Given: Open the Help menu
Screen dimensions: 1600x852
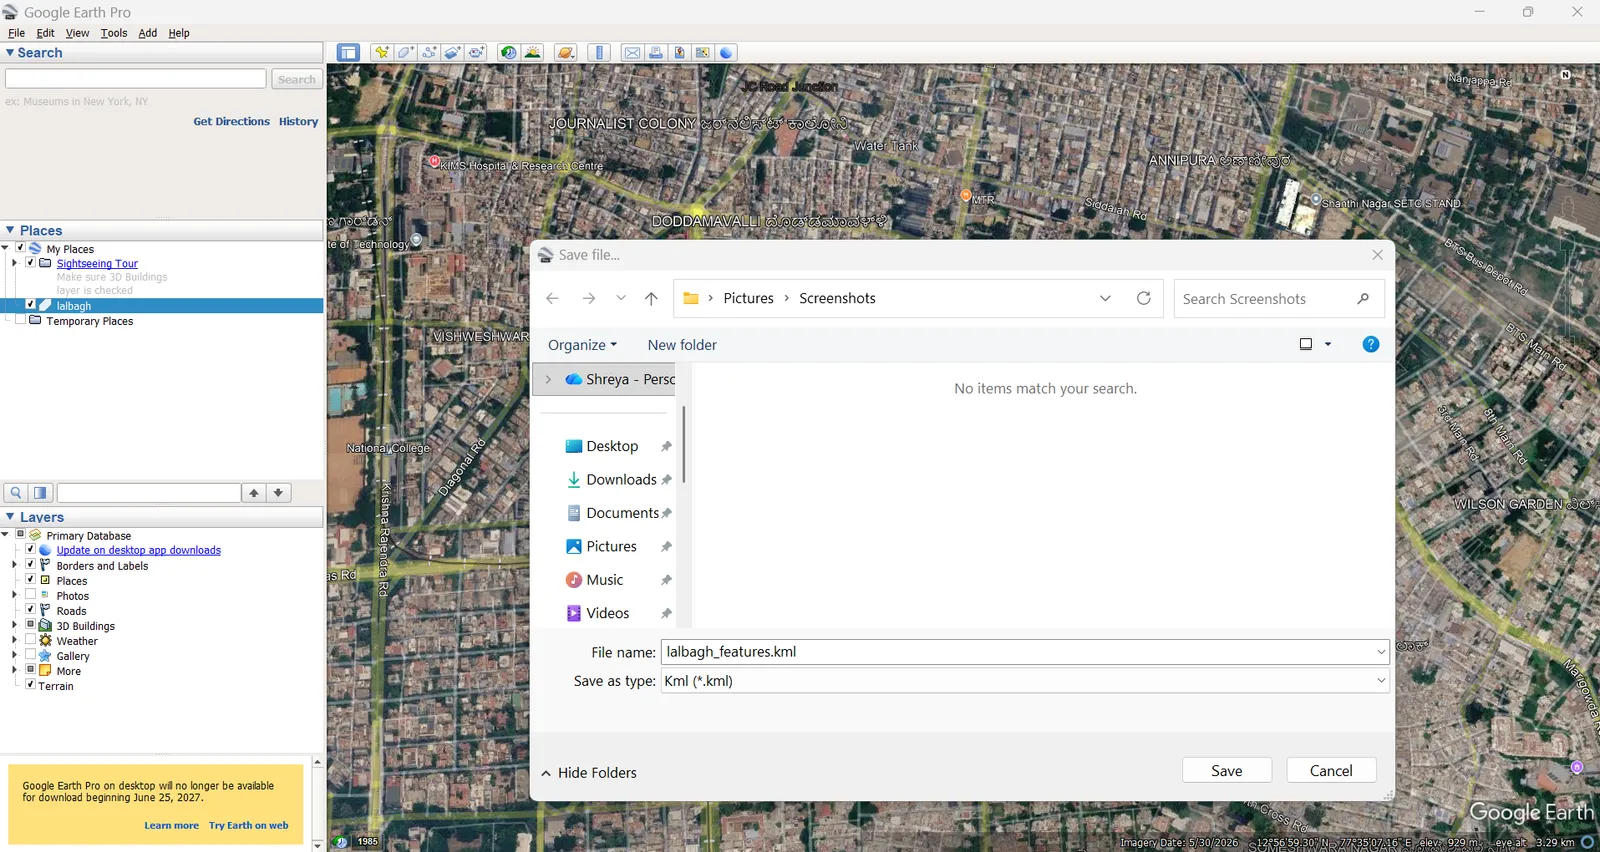Looking at the screenshot, I should [179, 33].
